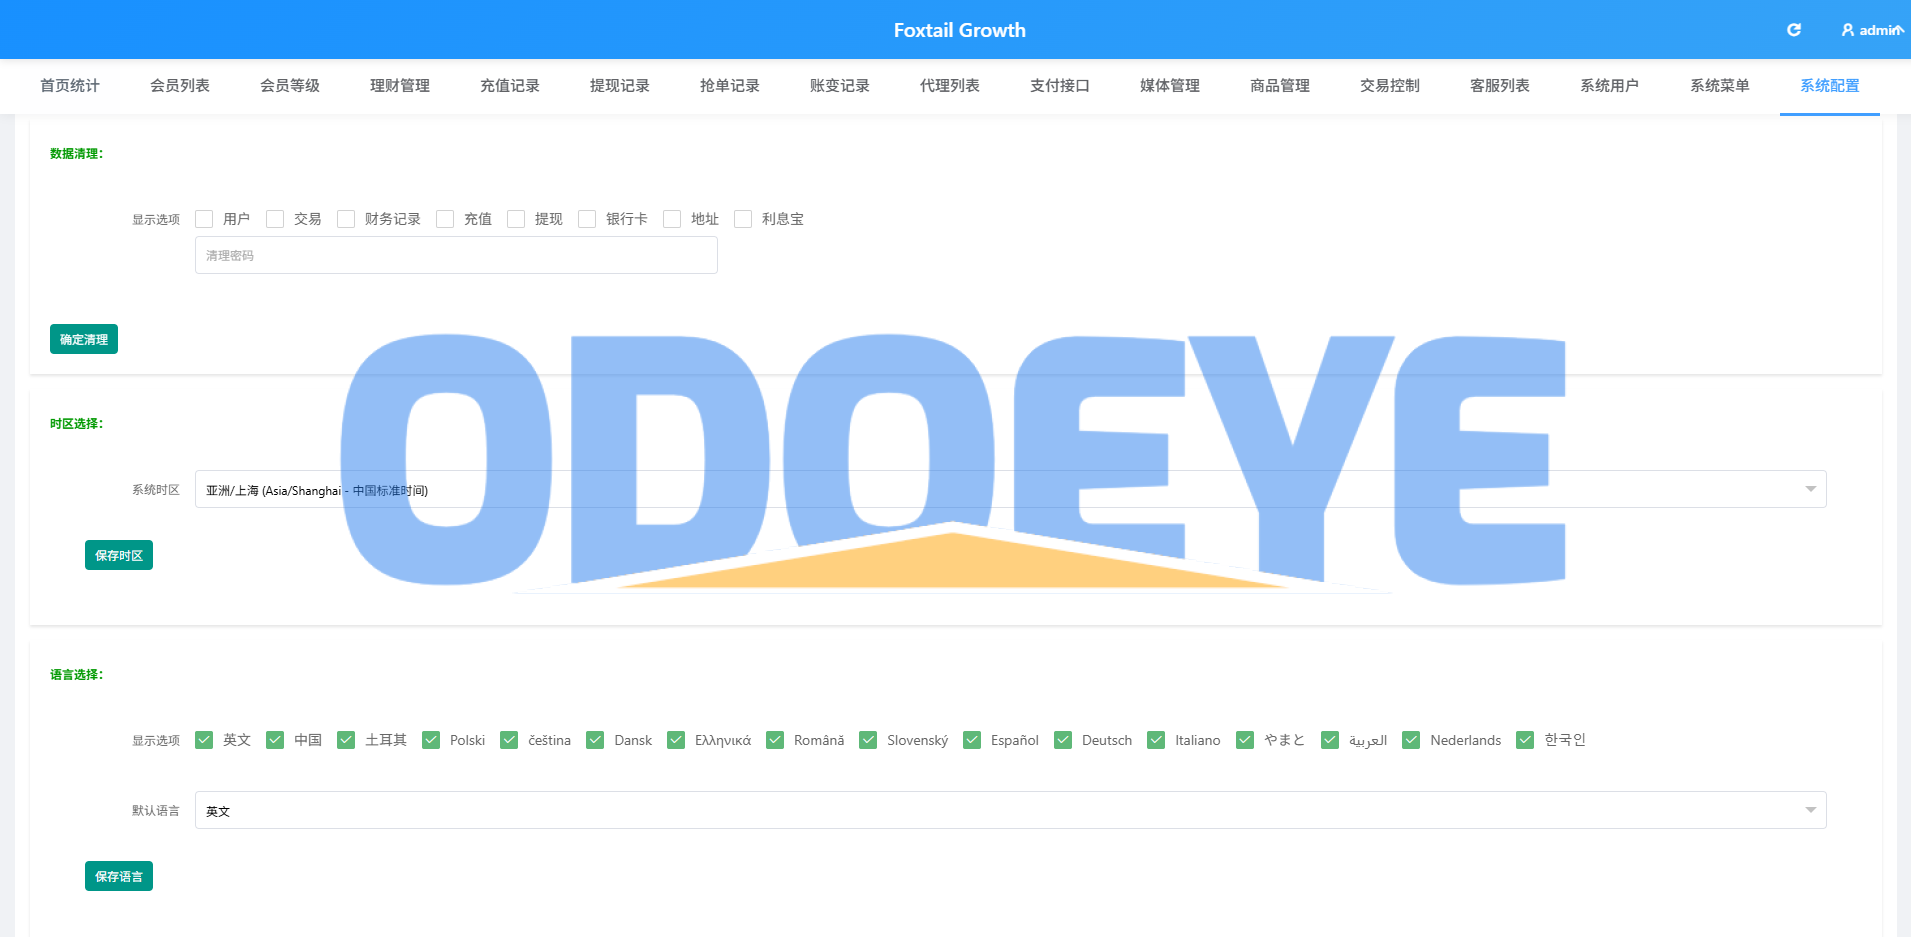Uncheck the Polski language checkbox
This screenshot has width=1911, height=937.
pos(431,740)
